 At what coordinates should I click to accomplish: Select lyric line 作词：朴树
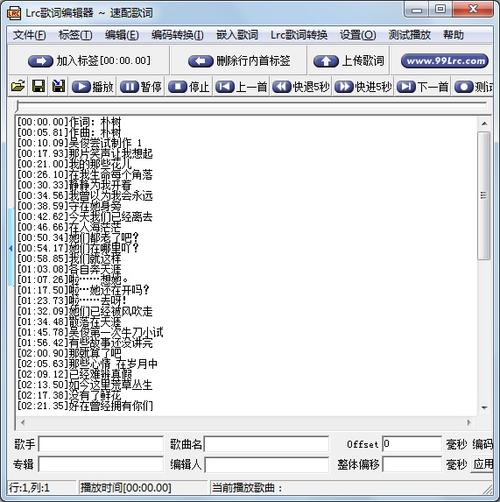(69, 122)
